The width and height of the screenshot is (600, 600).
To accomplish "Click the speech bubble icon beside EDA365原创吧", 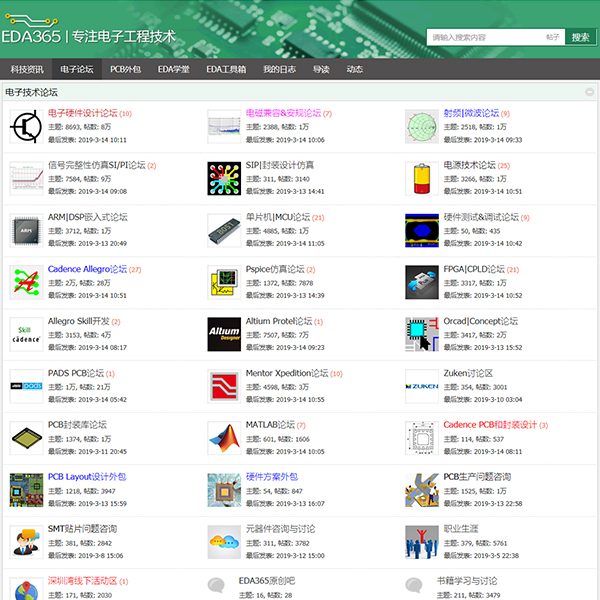I will [x=216, y=585].
